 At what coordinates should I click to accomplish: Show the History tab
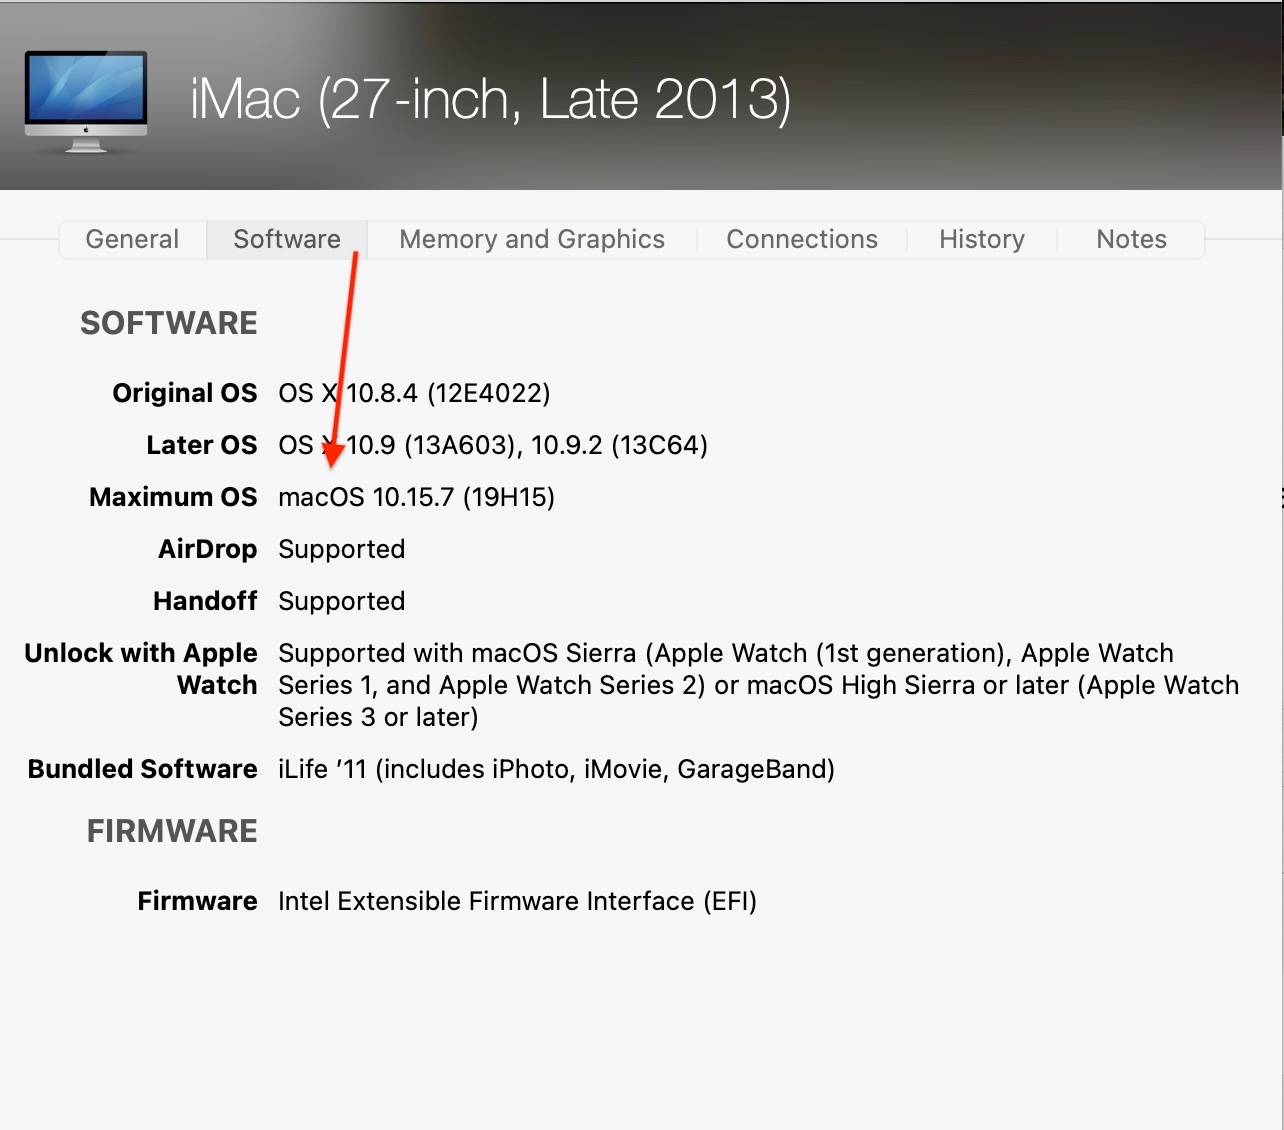982,240
